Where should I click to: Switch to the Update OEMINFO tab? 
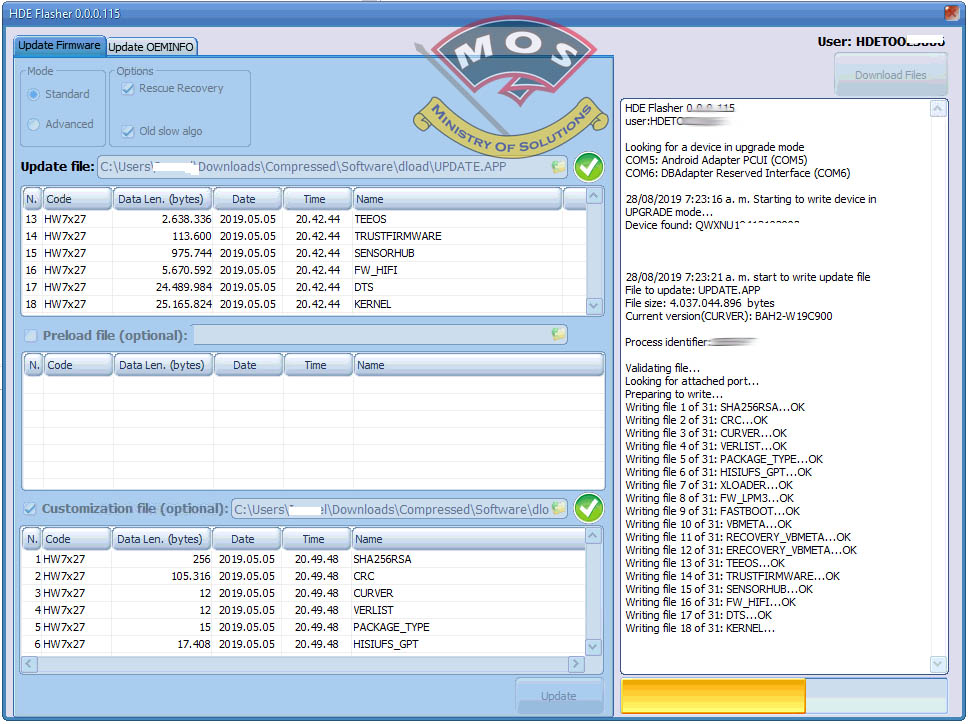coord(152,46)
